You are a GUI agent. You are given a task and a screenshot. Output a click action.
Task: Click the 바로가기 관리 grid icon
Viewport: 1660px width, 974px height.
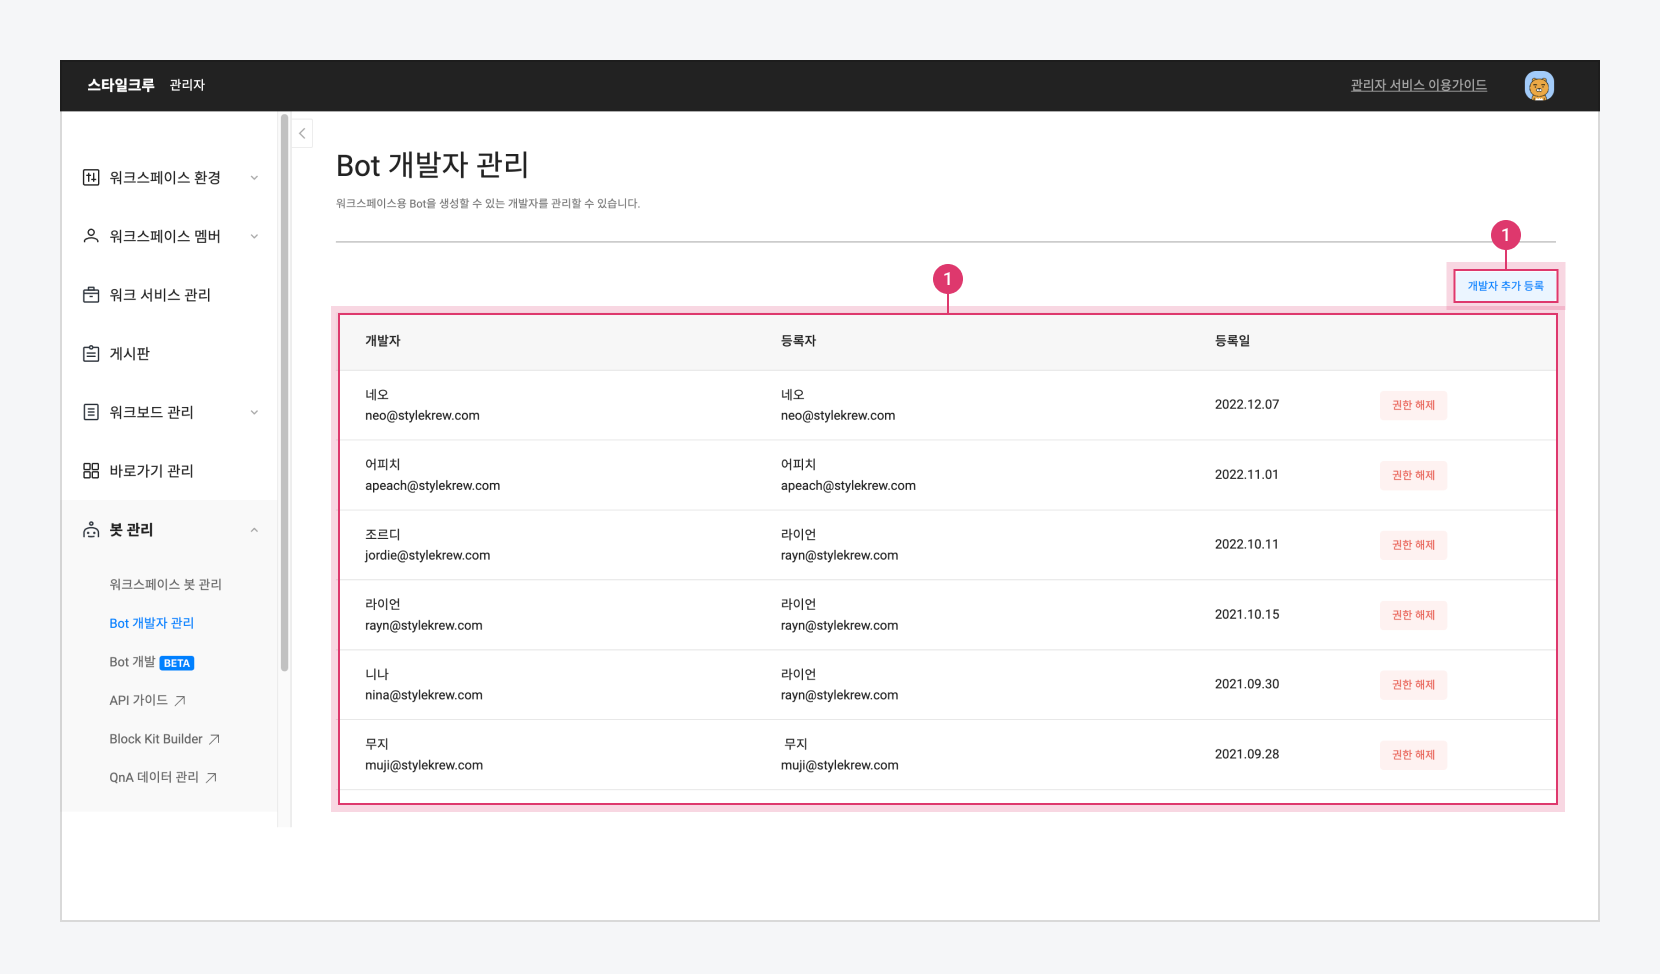[x=91, y=471]
